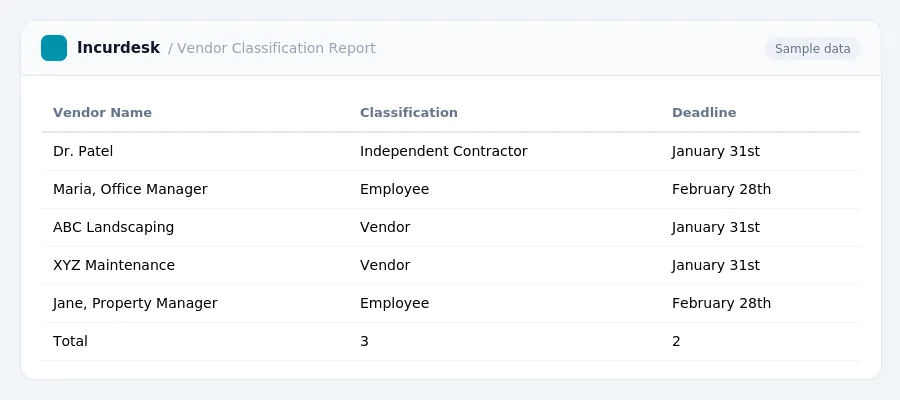
Task: Select the Independent Contractor cell
Action: point(443,152)
